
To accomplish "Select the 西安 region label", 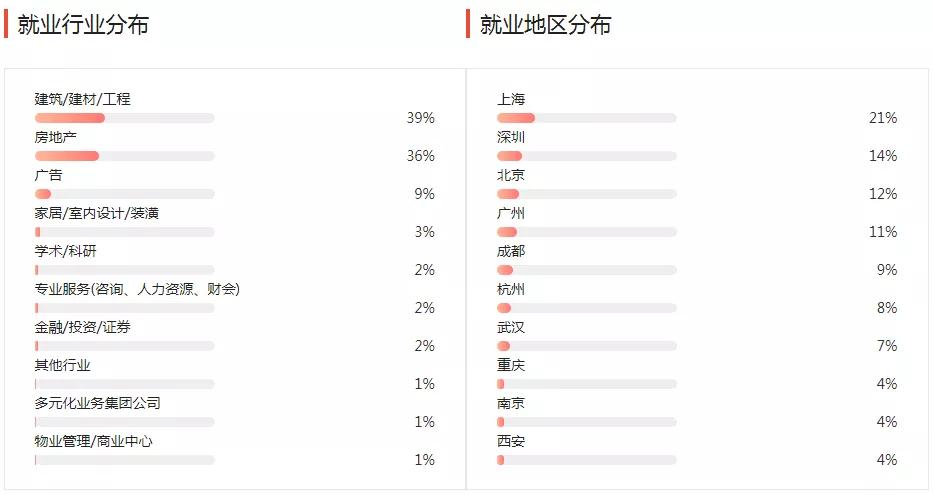I will [x=511, y=441].
